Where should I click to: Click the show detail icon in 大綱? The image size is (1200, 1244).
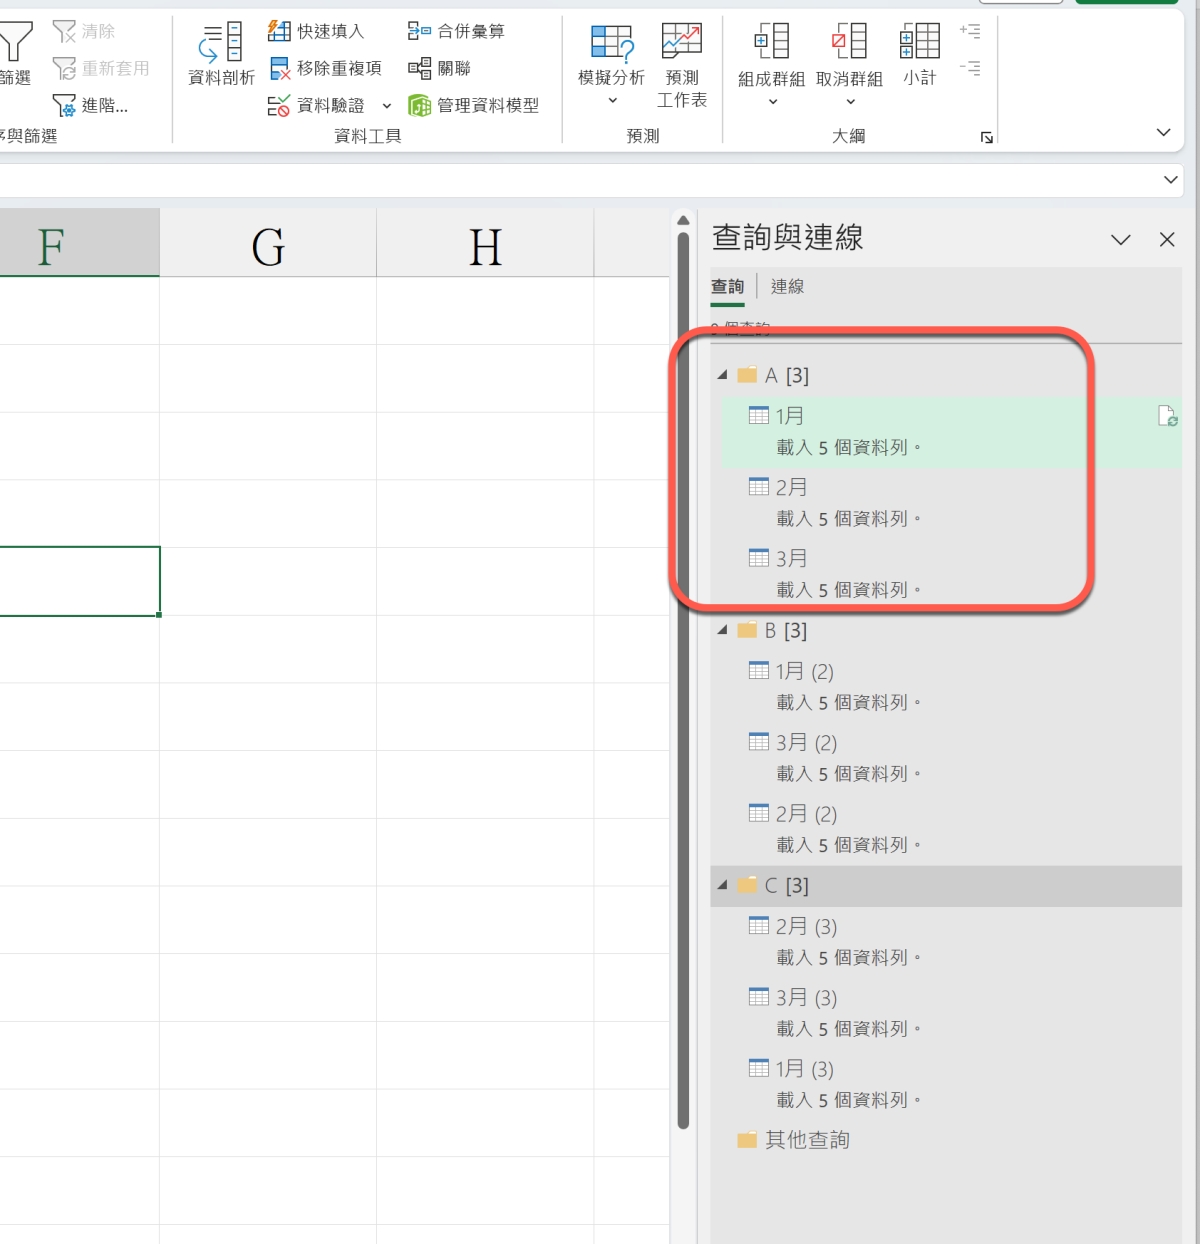tap(970, 31)
